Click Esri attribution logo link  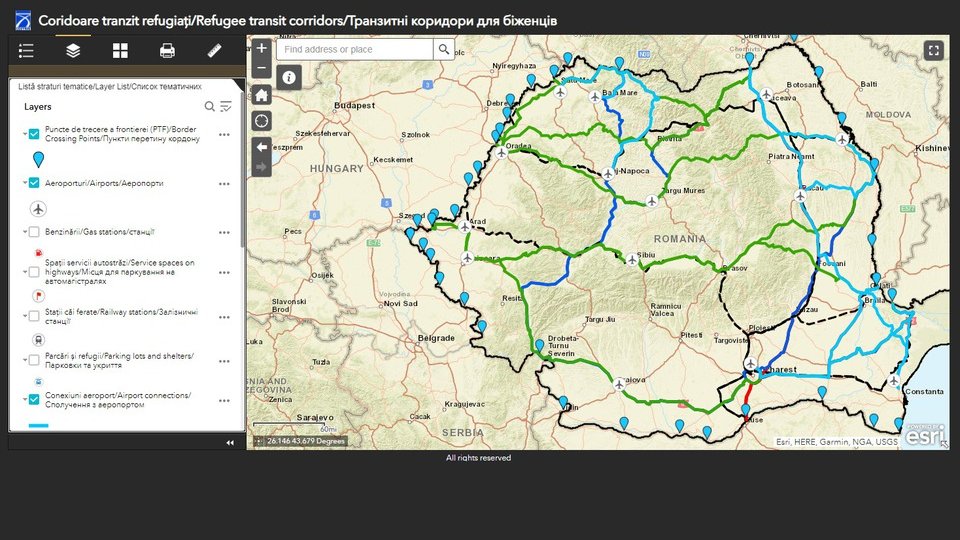[x=924, y=435]
